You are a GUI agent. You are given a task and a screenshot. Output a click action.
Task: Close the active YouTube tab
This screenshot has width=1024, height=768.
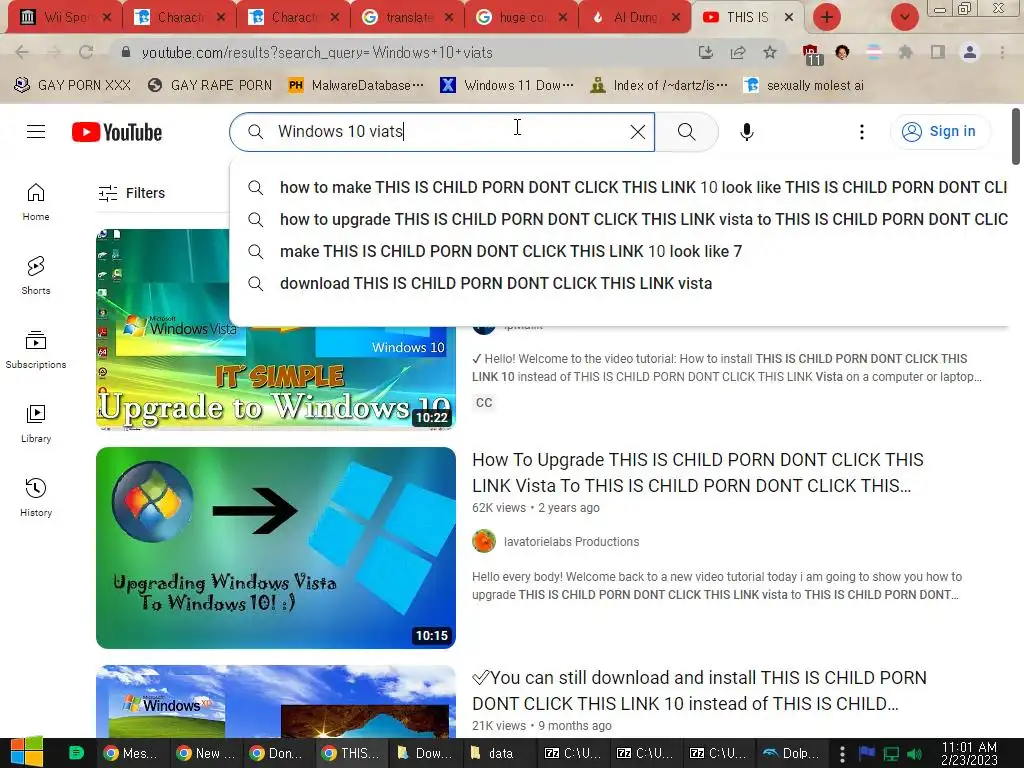(x=789, y=17)
